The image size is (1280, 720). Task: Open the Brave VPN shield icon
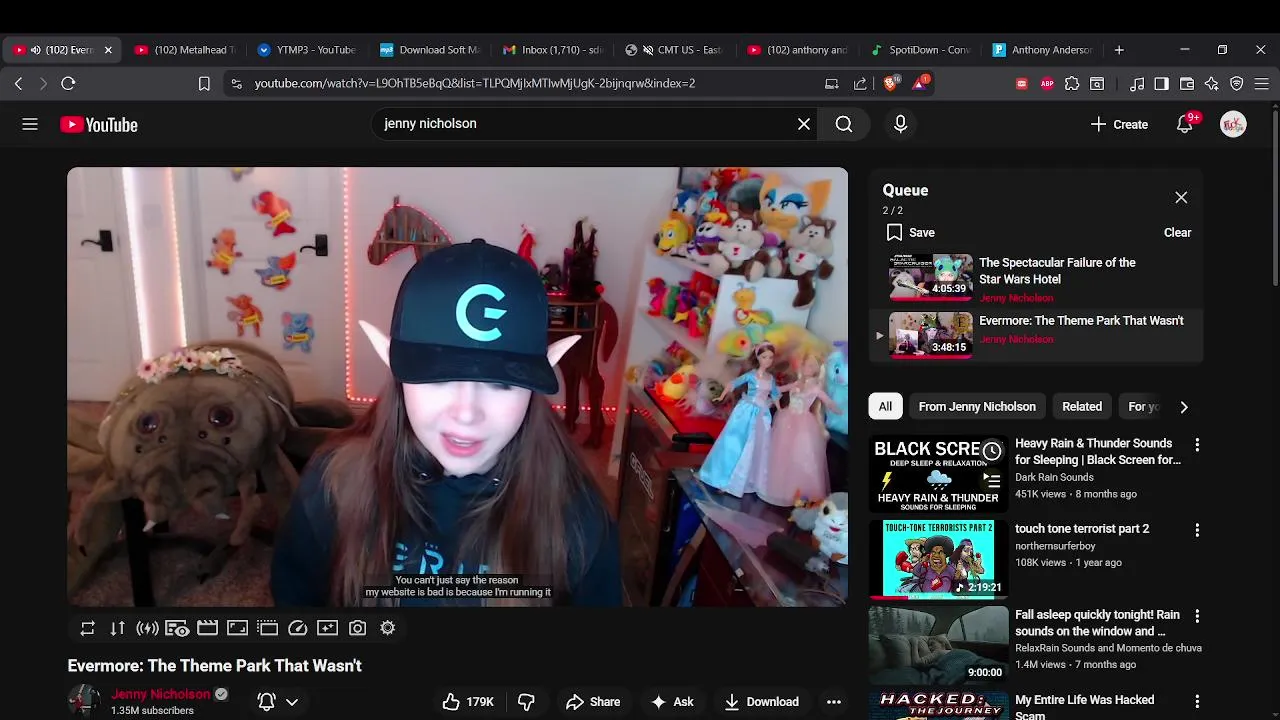pyautogui.click(x=1237, y=84)
